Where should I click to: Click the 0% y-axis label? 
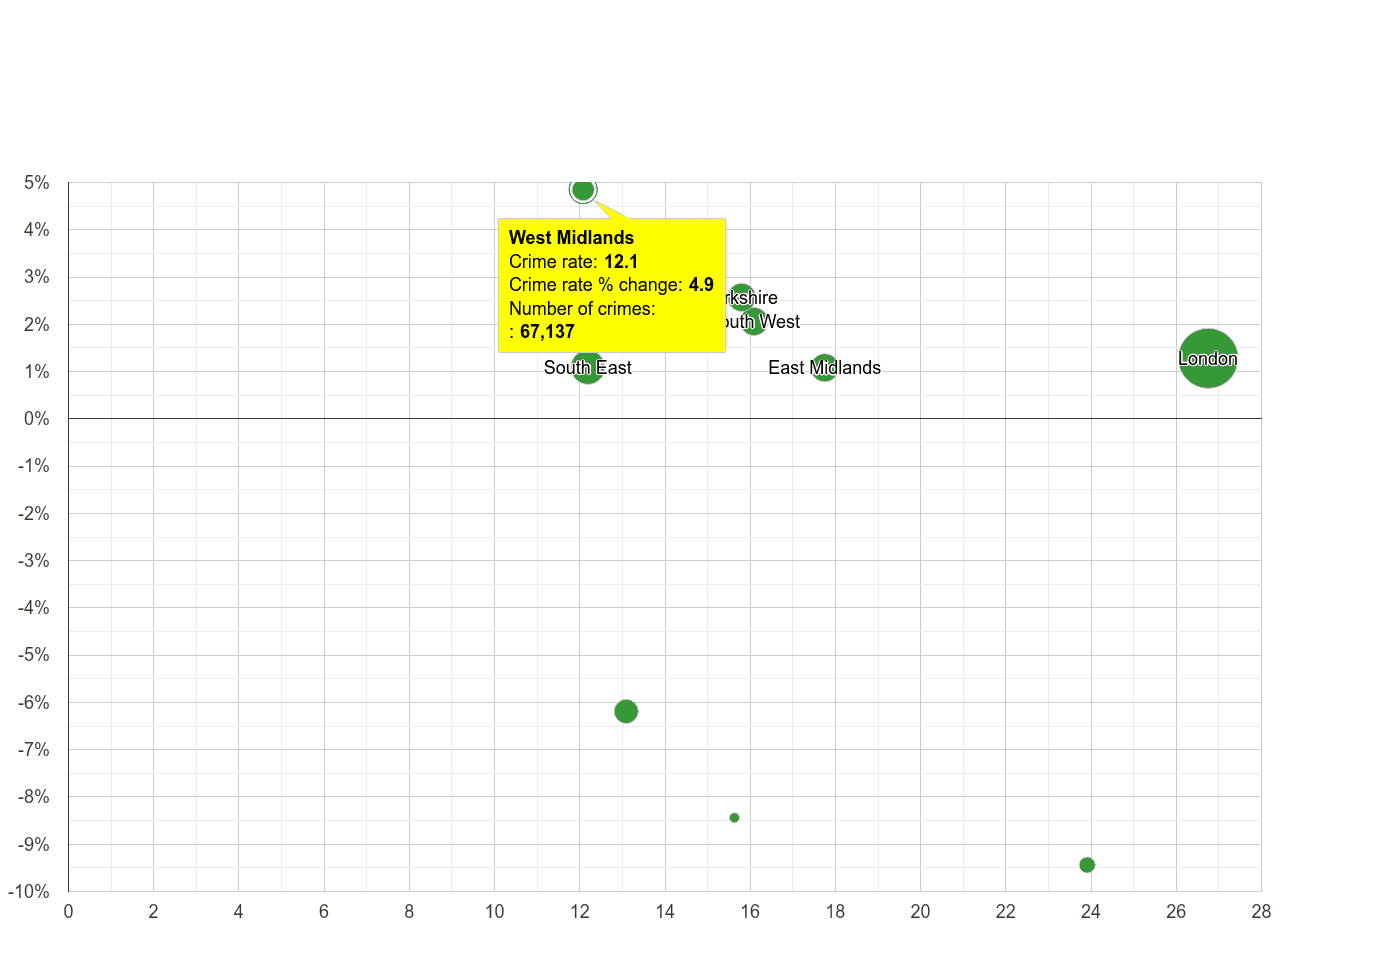coord(37,419)
